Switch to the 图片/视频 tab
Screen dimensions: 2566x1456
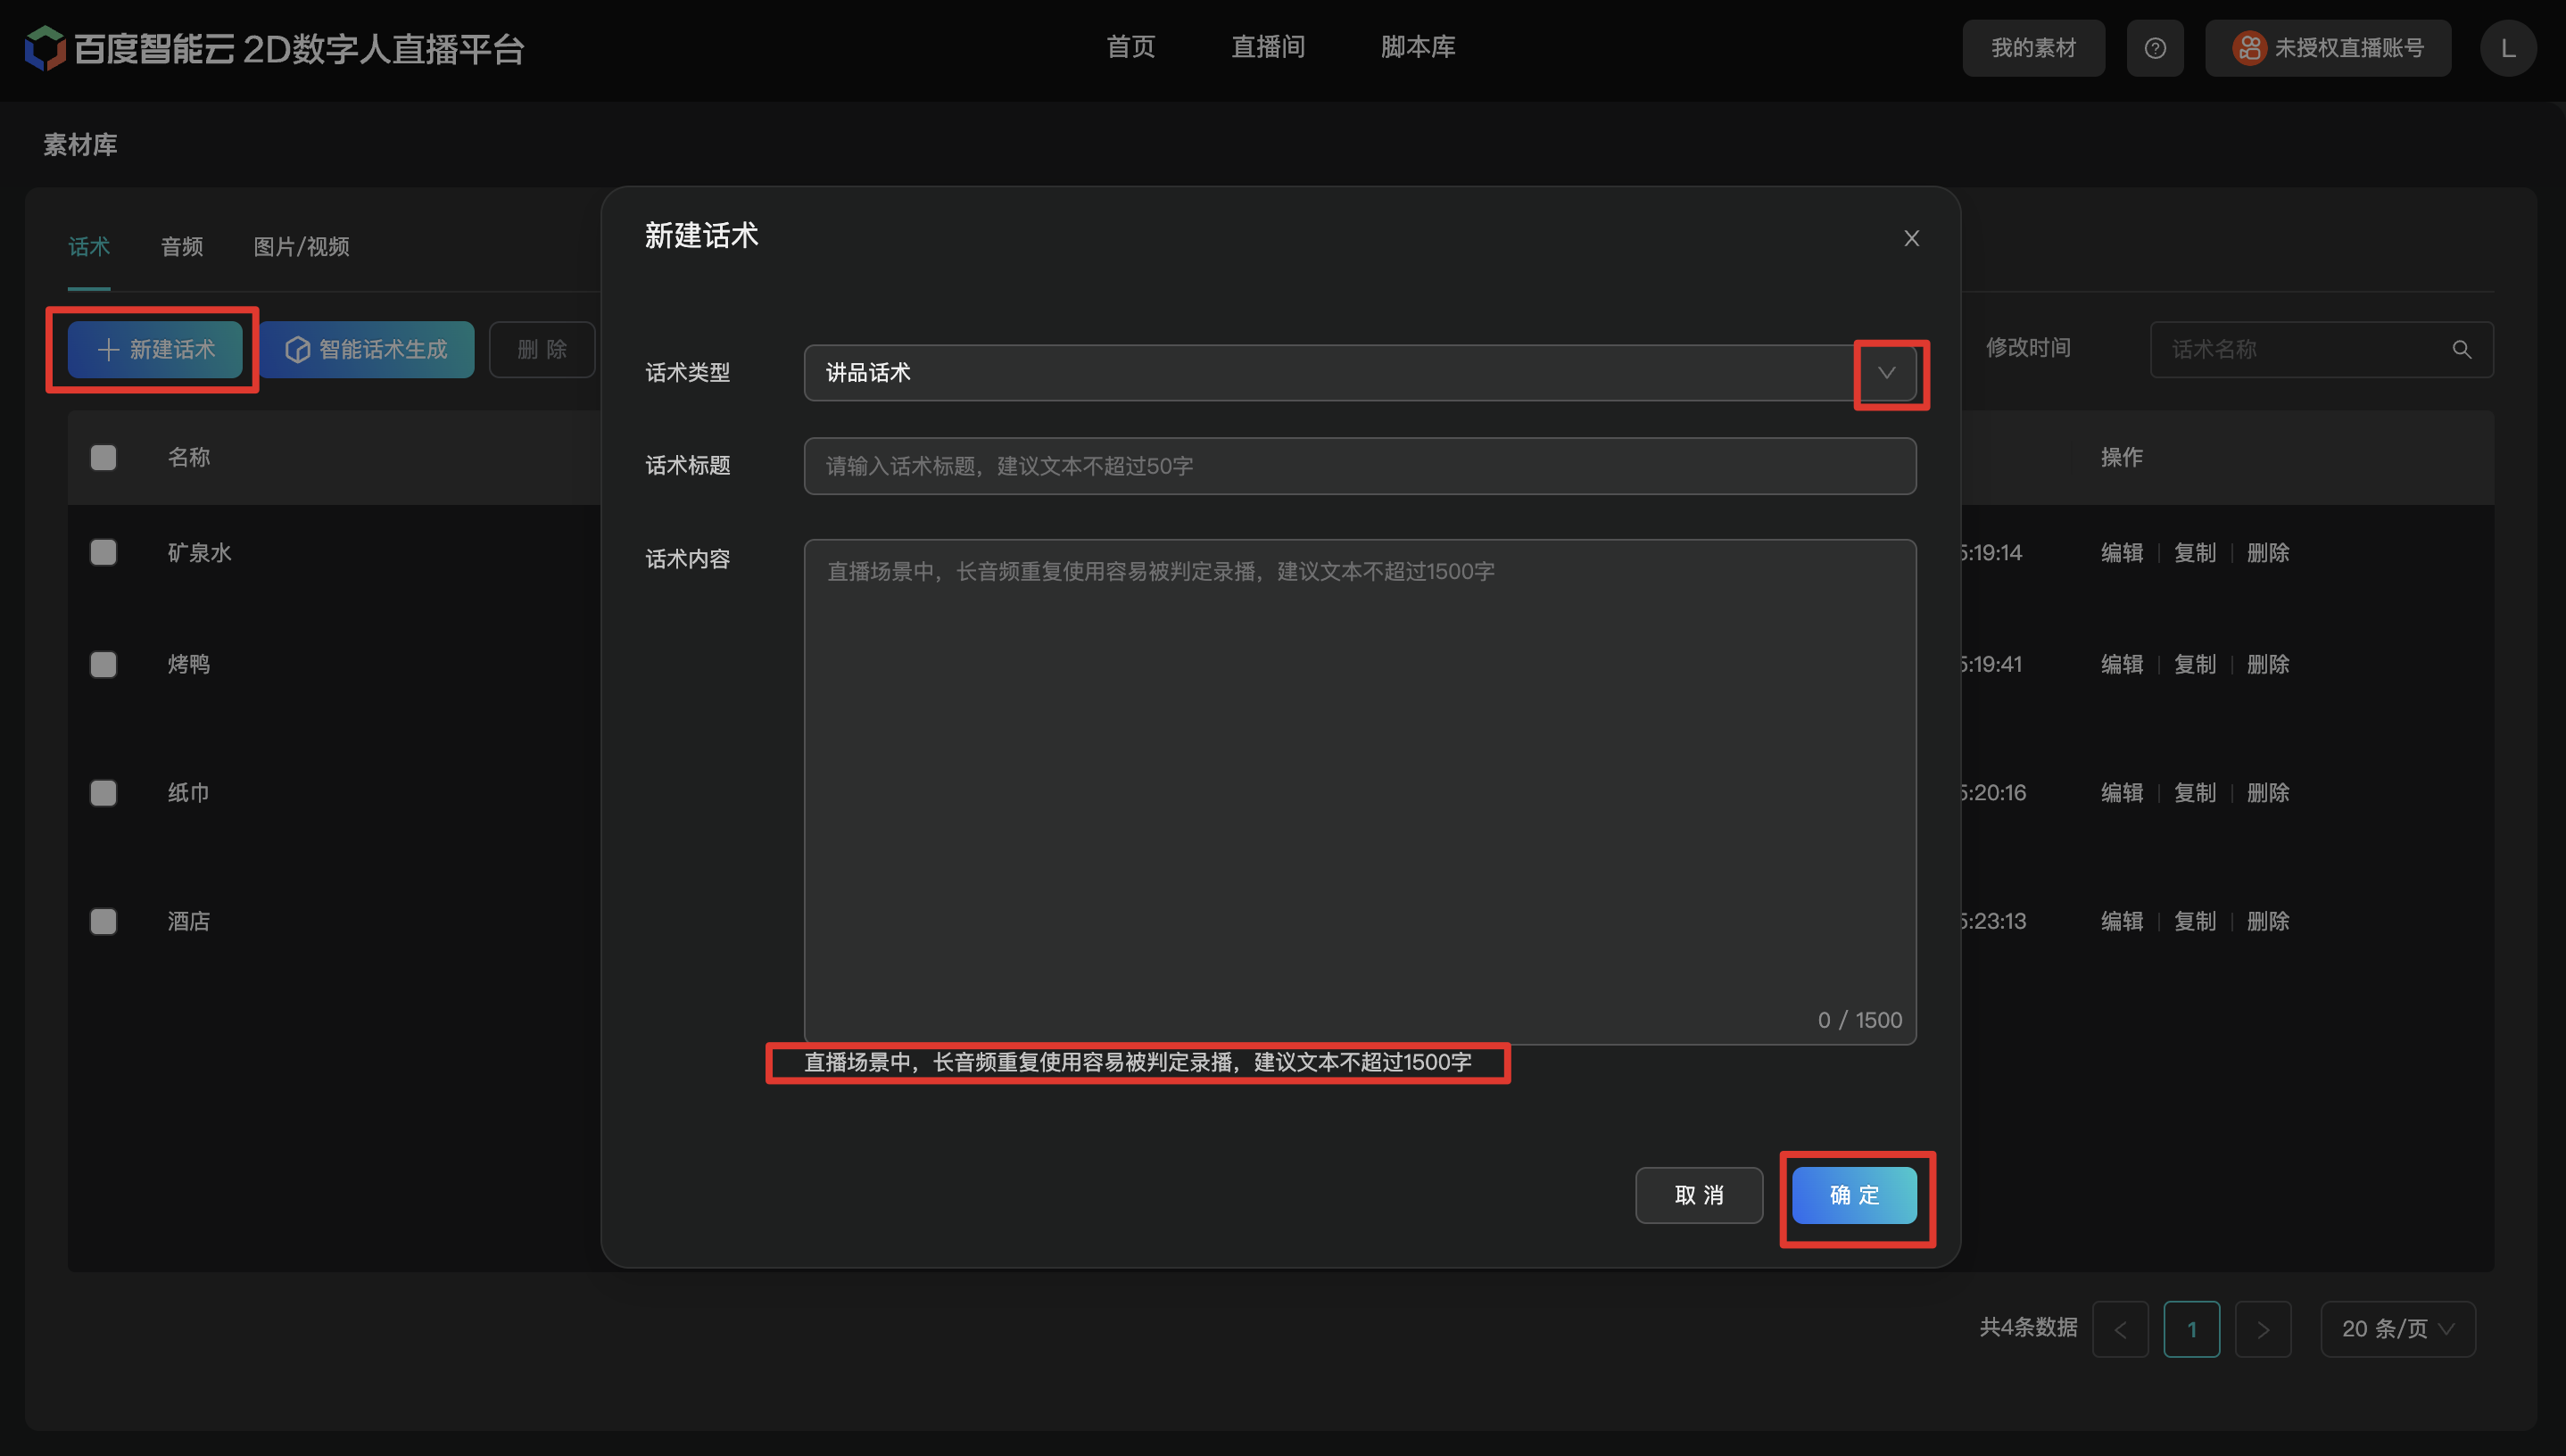pyautogui.click(x=301, y=247)
